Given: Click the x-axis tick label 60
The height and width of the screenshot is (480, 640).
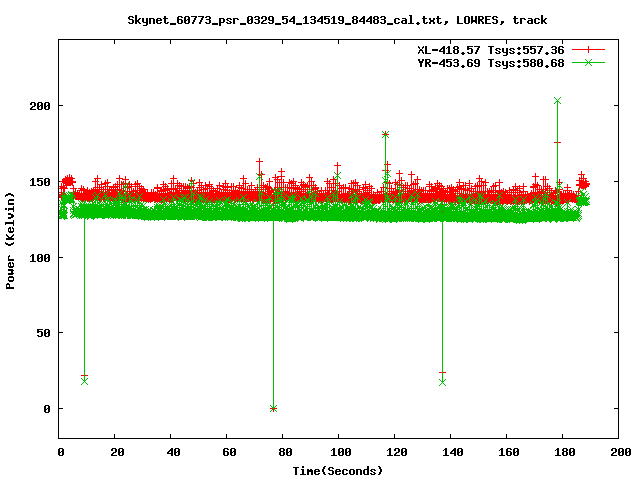Looking at the screenshot, I should pyautogui.click(x=229, y=452).
